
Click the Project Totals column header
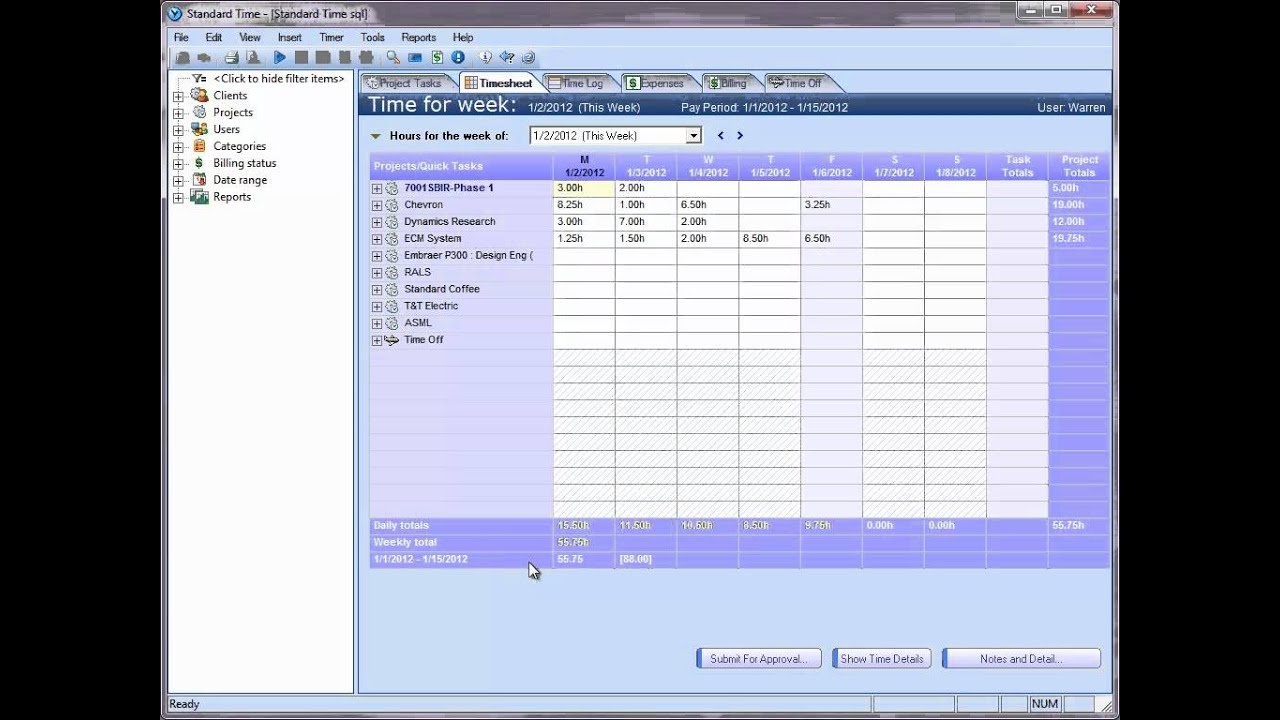coord(1079,166)
